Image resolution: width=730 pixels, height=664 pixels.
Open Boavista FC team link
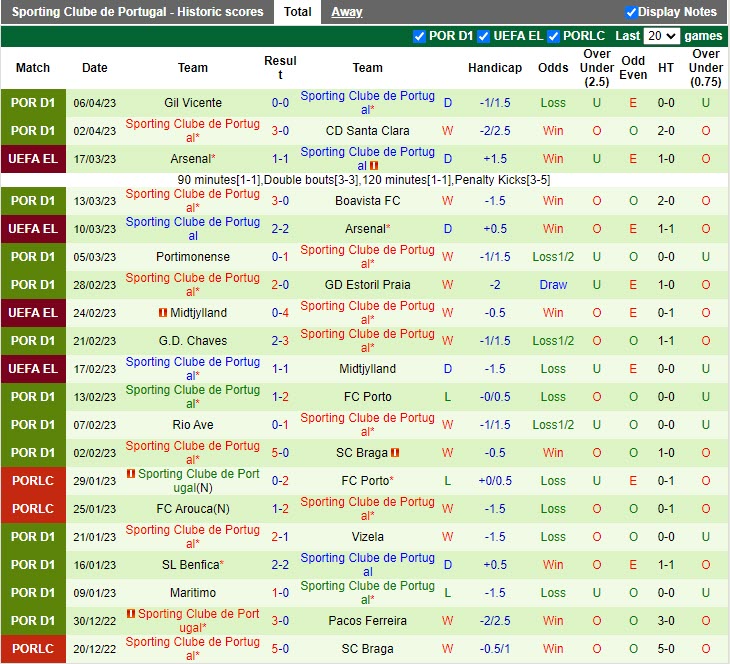pos(367,201)
